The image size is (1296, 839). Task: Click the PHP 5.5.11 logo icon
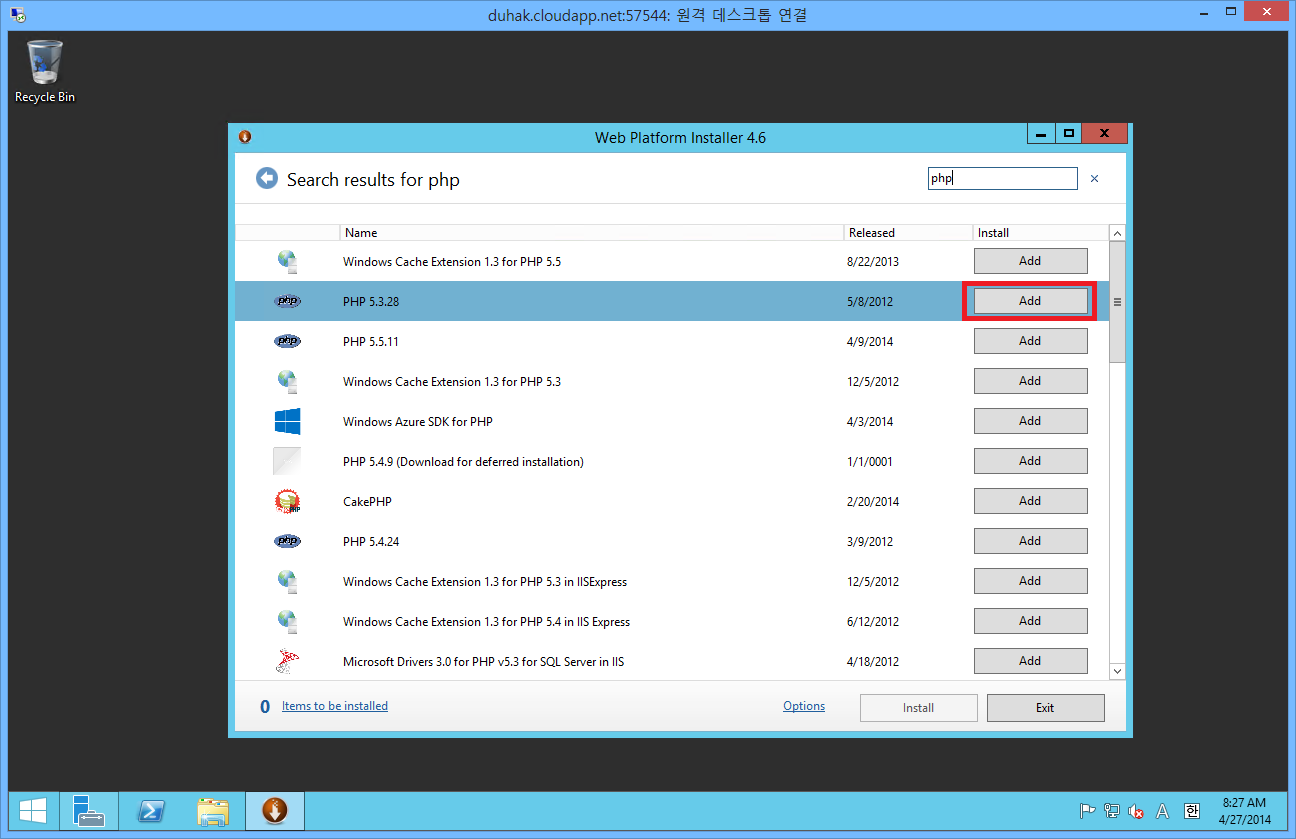[287, 341]
